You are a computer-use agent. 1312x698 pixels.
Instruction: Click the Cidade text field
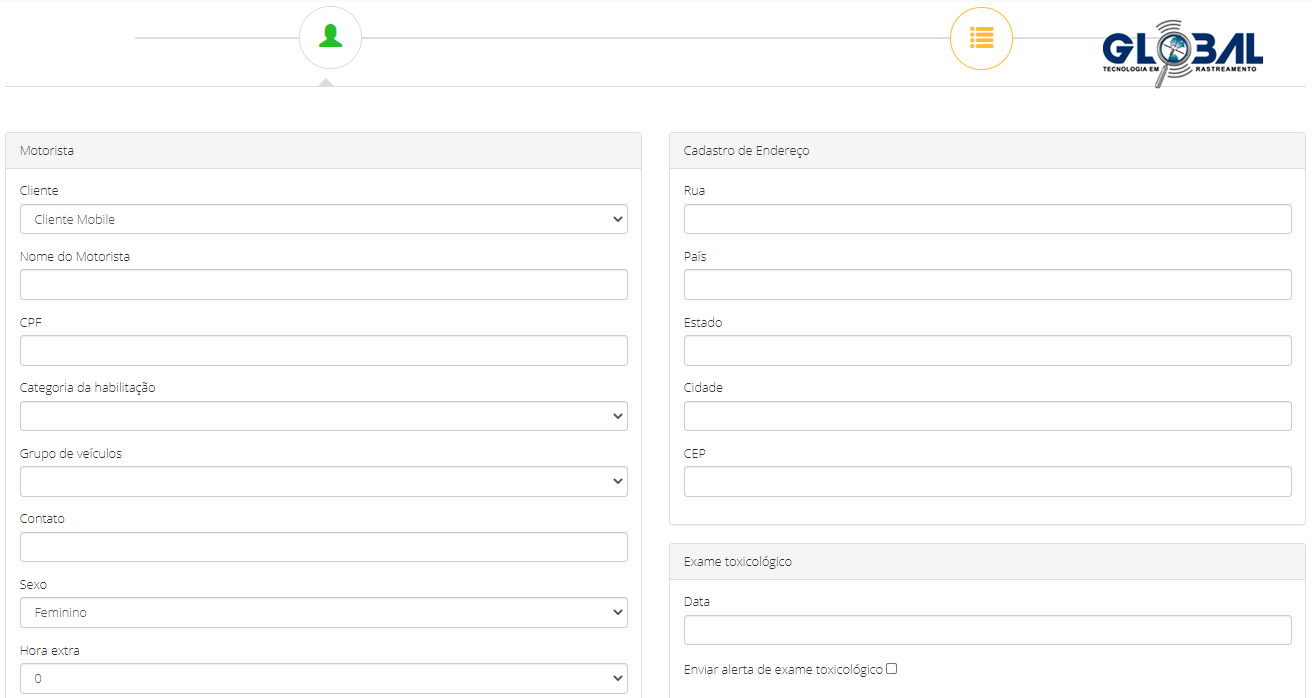tap(987, 416)
